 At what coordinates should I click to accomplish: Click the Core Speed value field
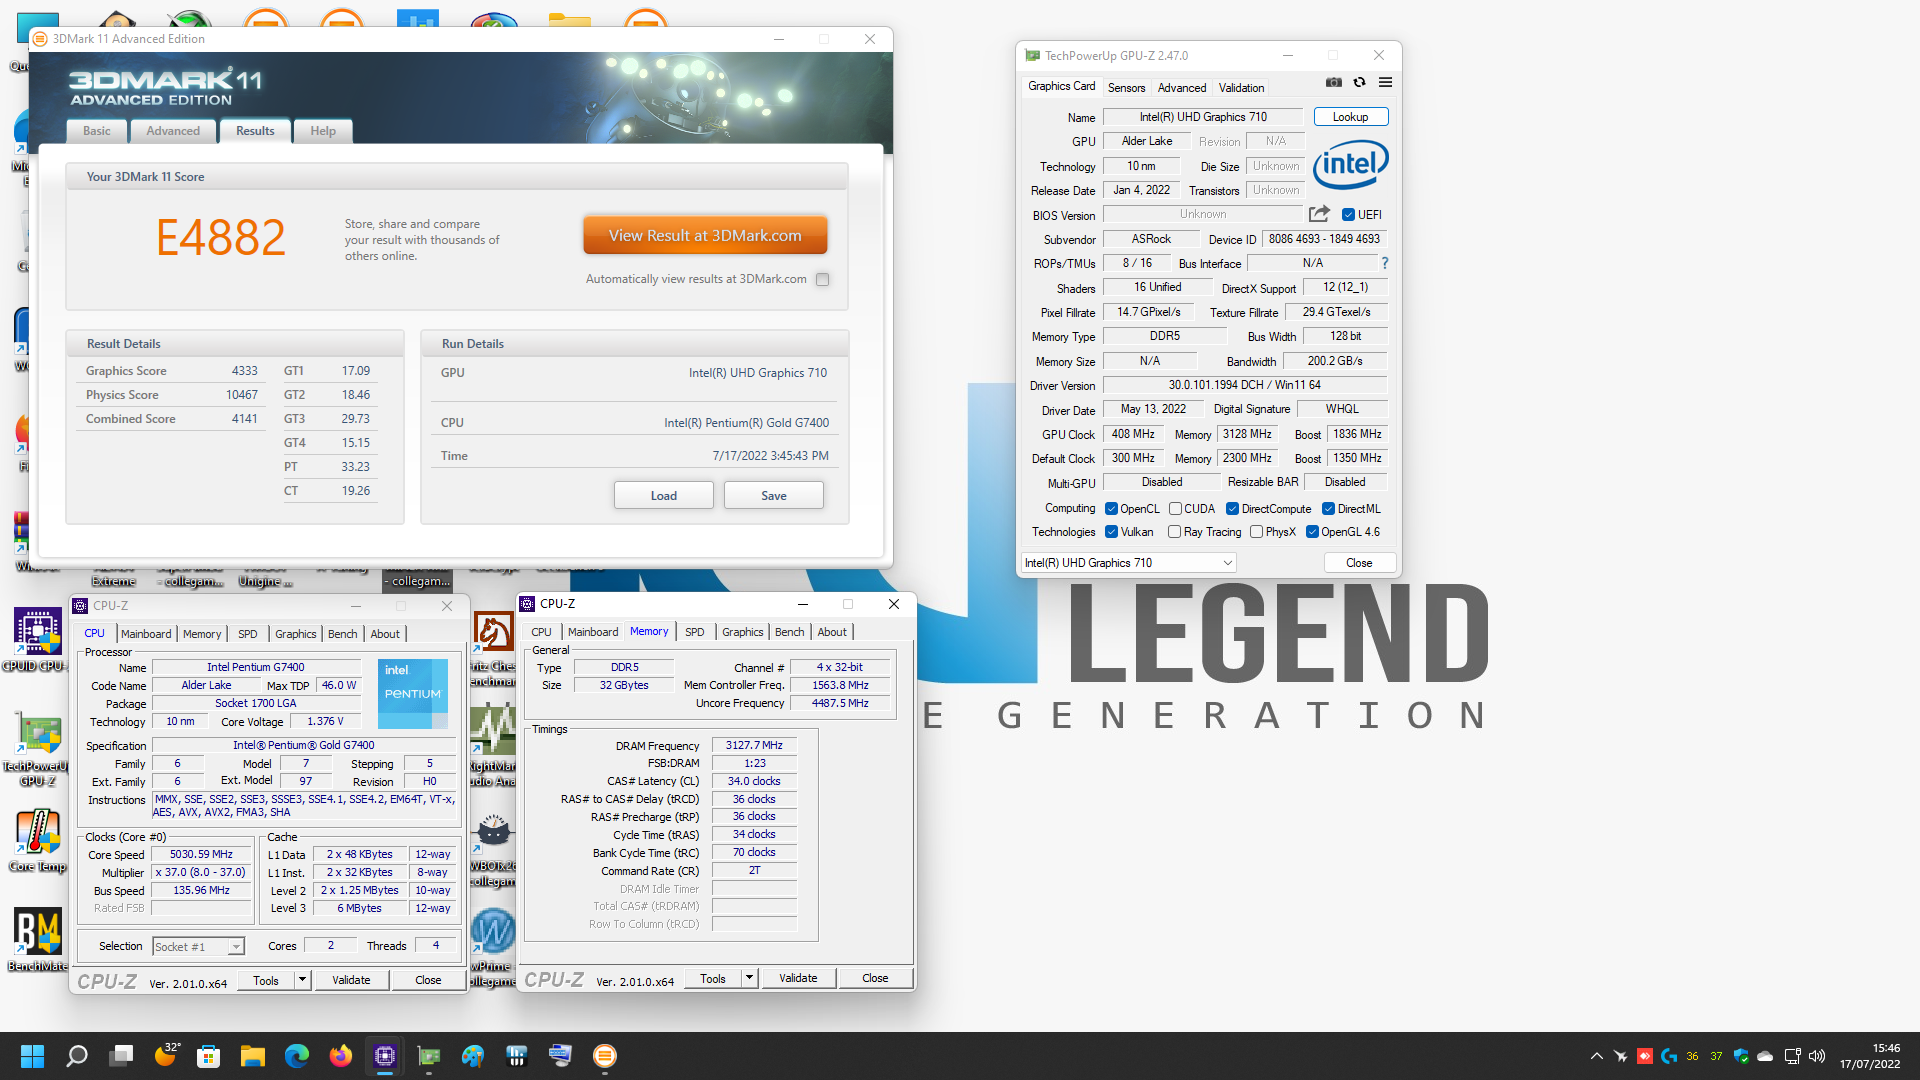click(x=201, y=855)
